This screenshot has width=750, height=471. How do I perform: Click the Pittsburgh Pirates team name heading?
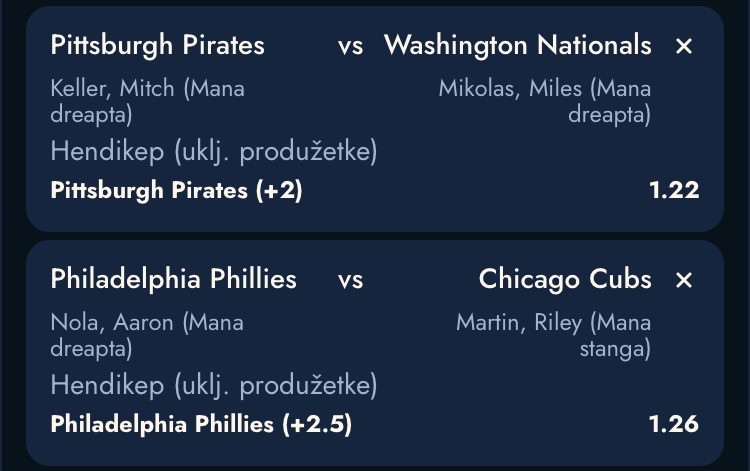[x=157, y=45]
